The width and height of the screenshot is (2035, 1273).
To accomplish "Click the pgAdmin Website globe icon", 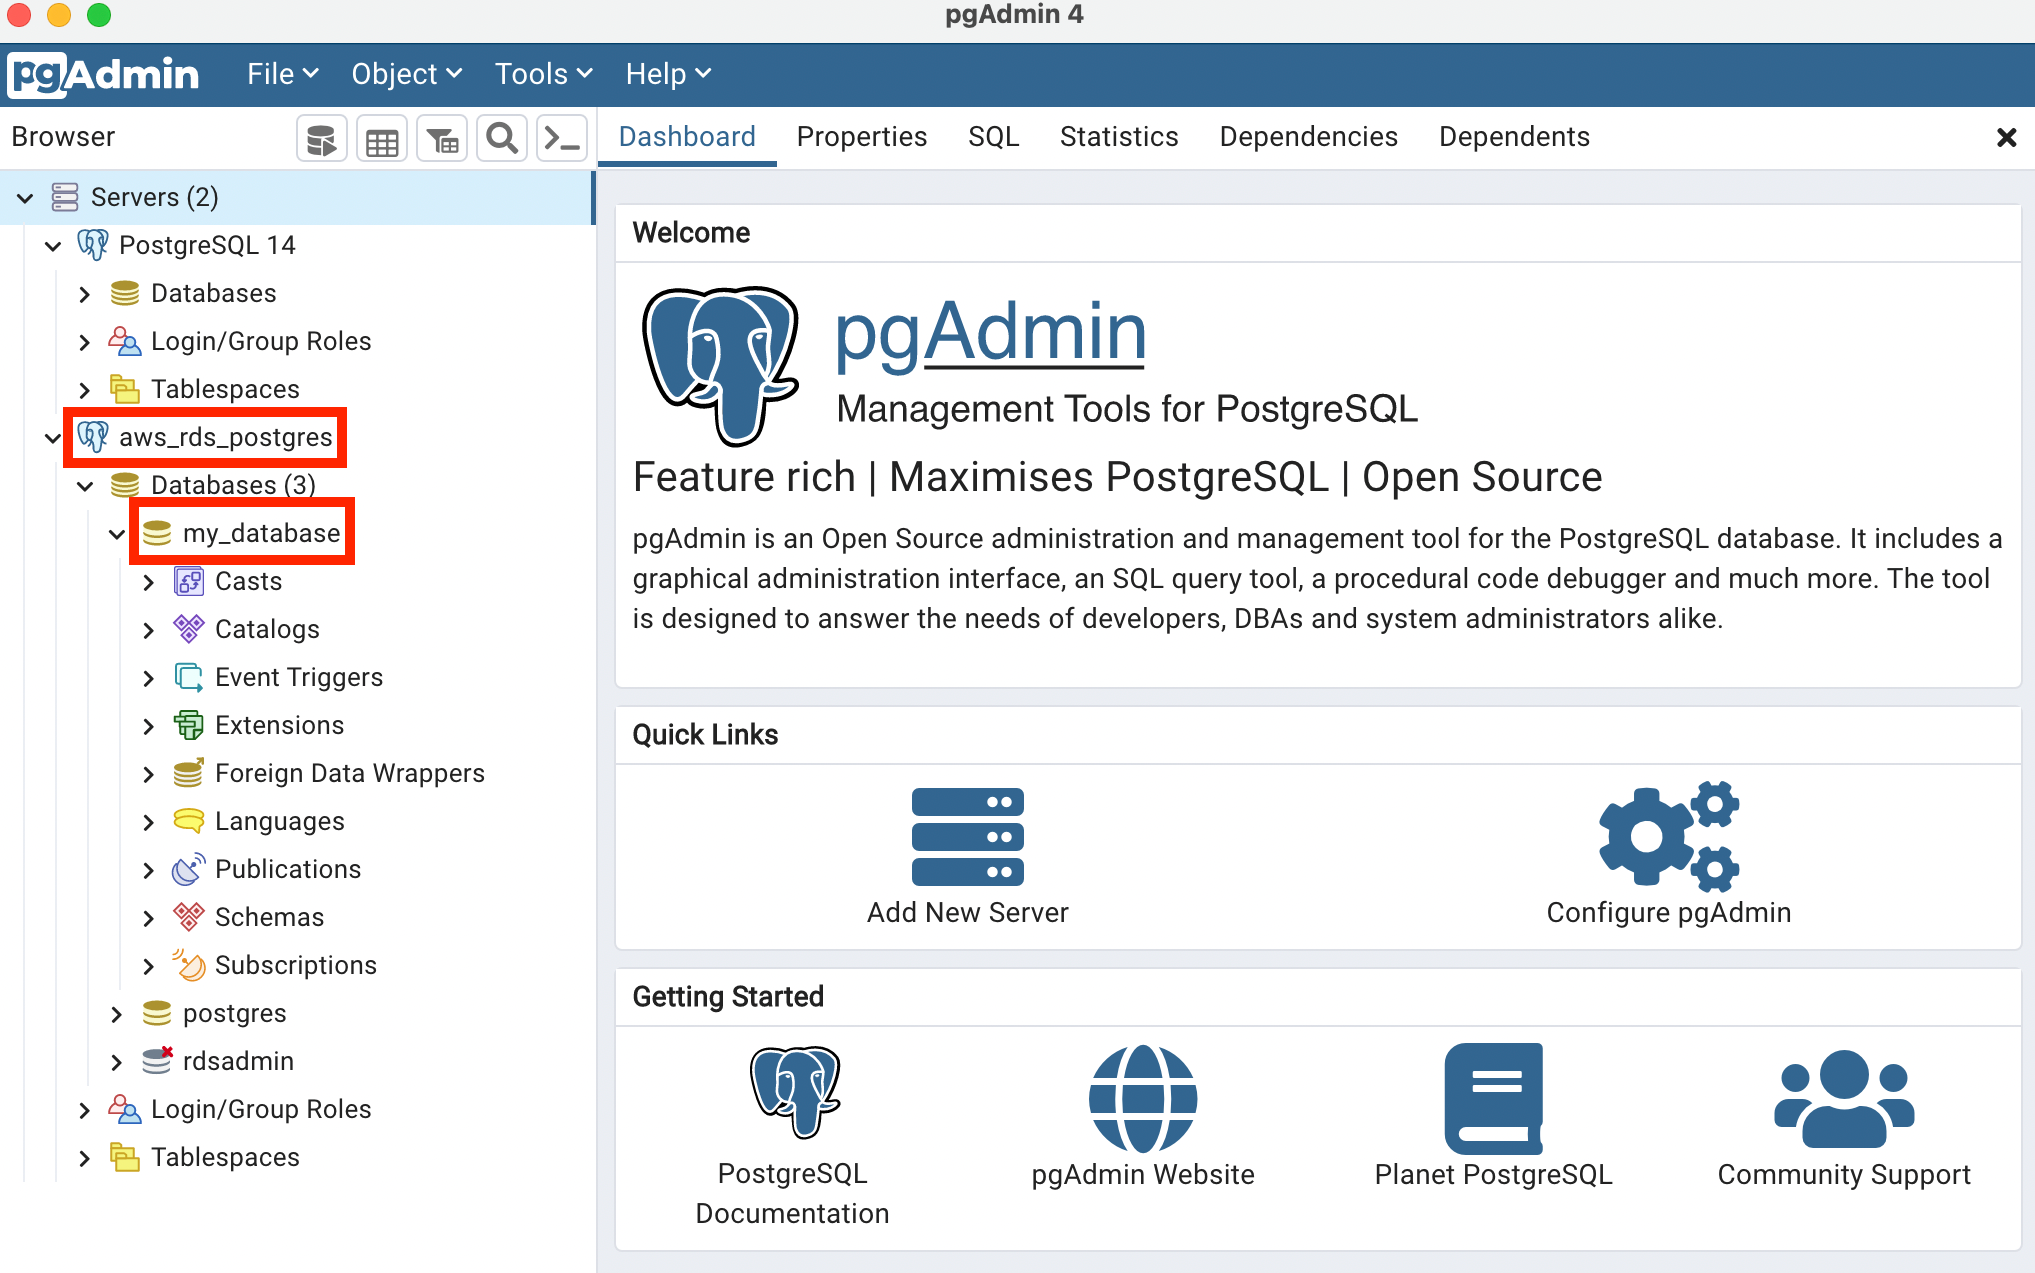I will [1142, 1098].
